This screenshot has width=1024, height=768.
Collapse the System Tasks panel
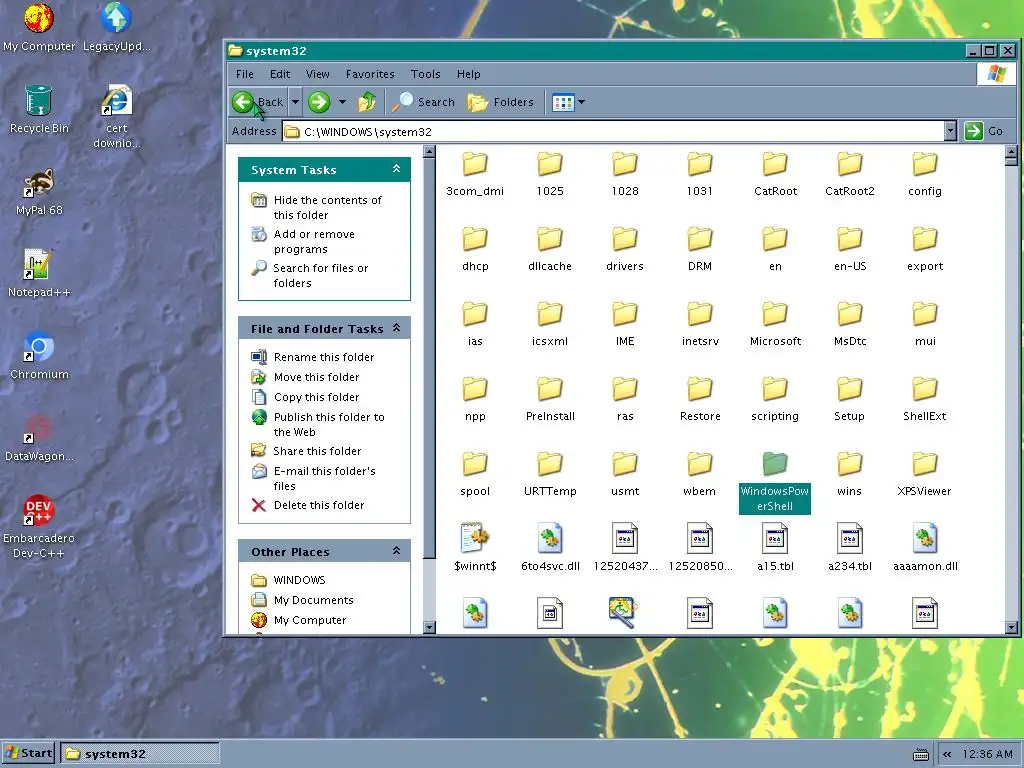[396, 169]
